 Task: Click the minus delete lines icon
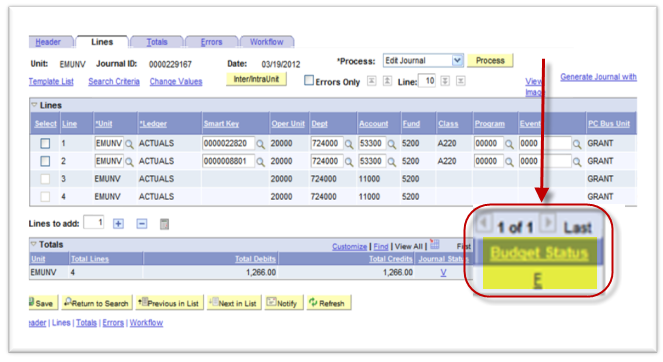(142, 224)
